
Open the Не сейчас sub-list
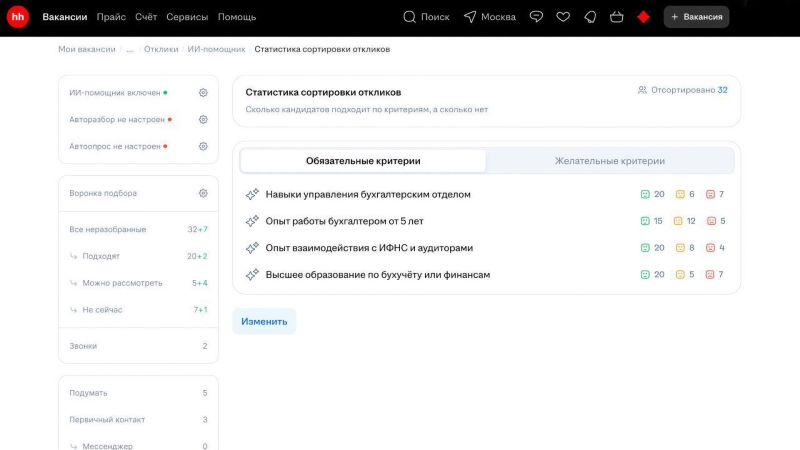tap(138, 310)
